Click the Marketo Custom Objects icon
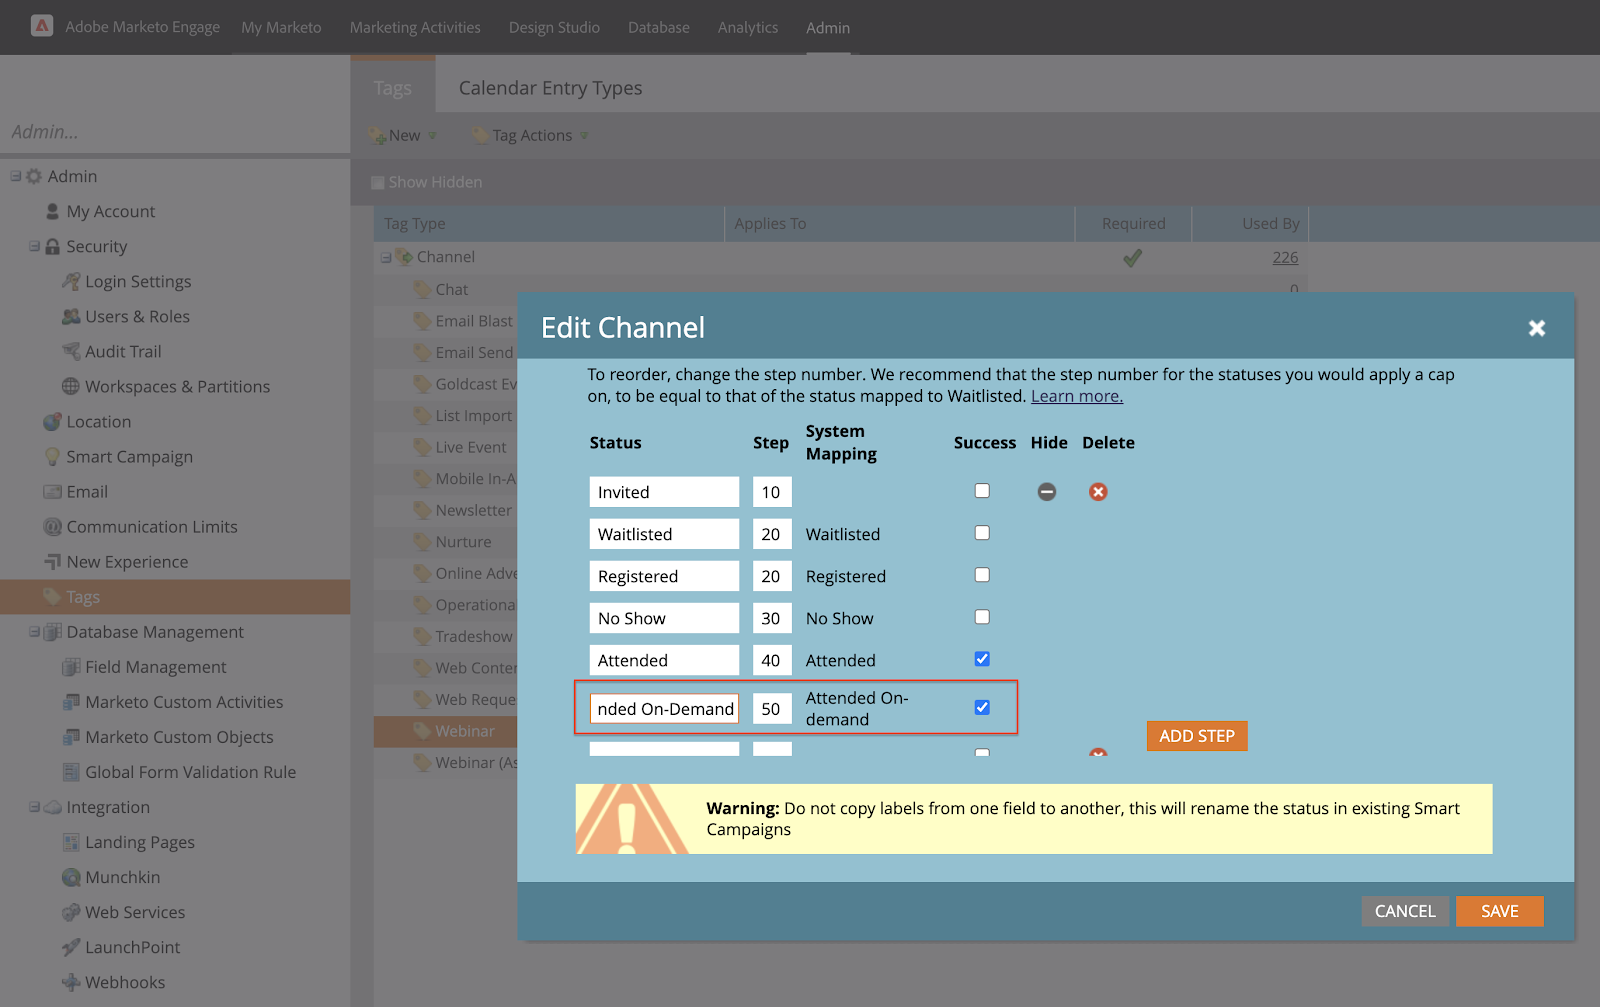1600x1007 pixels. click(71, 736)
